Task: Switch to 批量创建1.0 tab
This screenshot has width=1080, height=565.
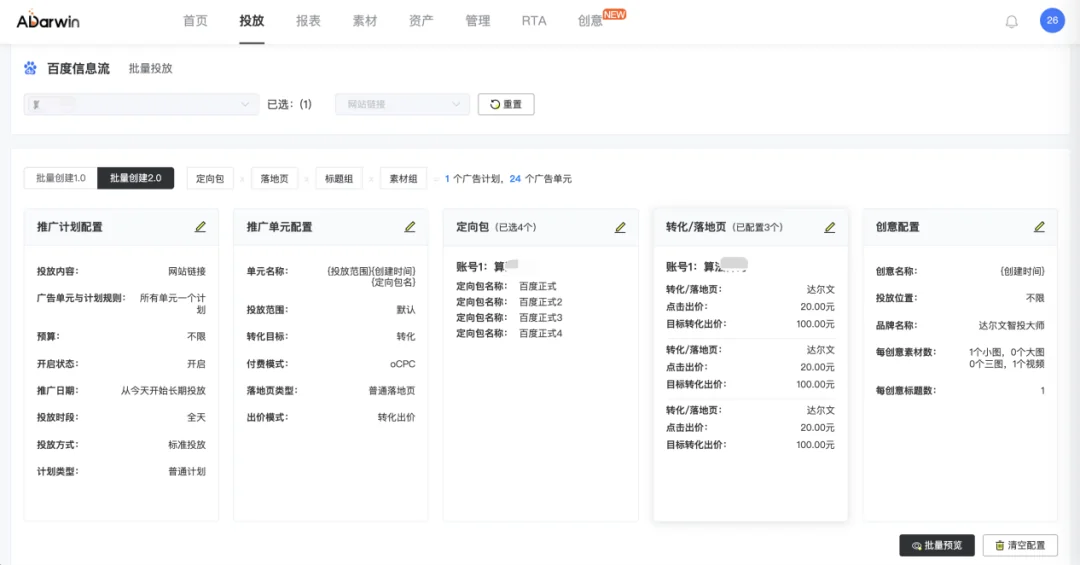Action: coord(61,178)
